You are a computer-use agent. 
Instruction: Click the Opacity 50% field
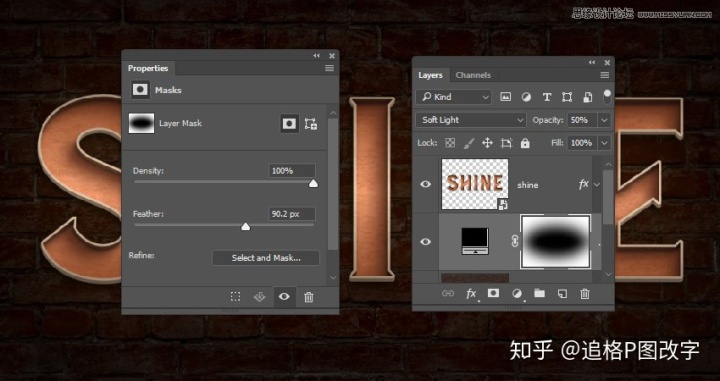click(582, 120)
